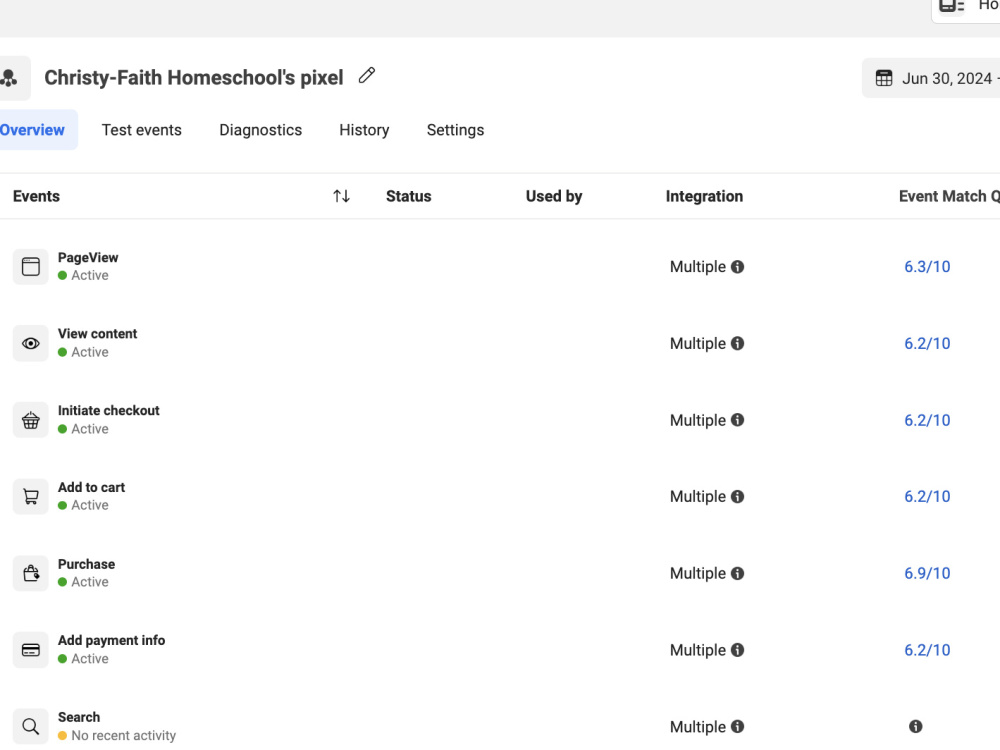Click the Add payment info card icon
1000x750 pixels.
pyautogui.click(x=31, y=650)
